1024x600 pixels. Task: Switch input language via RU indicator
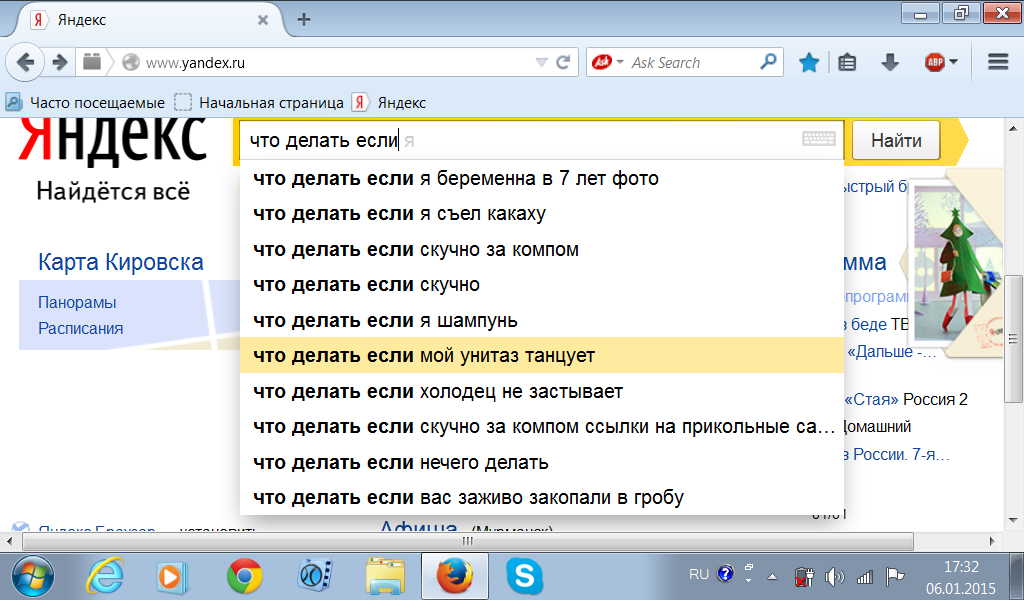[x=699, y=574]
